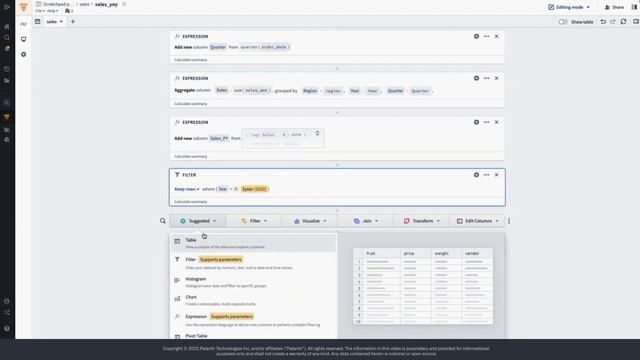
Task: Open the Help menu
Action: point(53,11)
